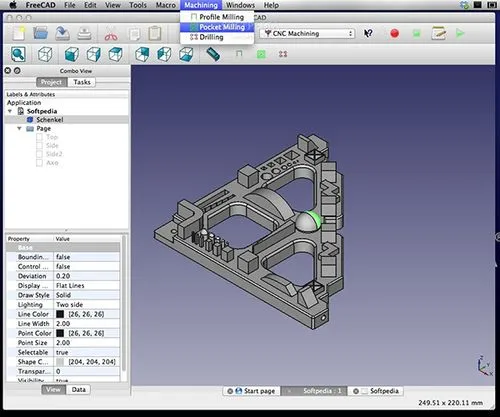Toggle the Axo view checkbox
The width and height of the screenshot is (500, 417).
tap(39, 163)
